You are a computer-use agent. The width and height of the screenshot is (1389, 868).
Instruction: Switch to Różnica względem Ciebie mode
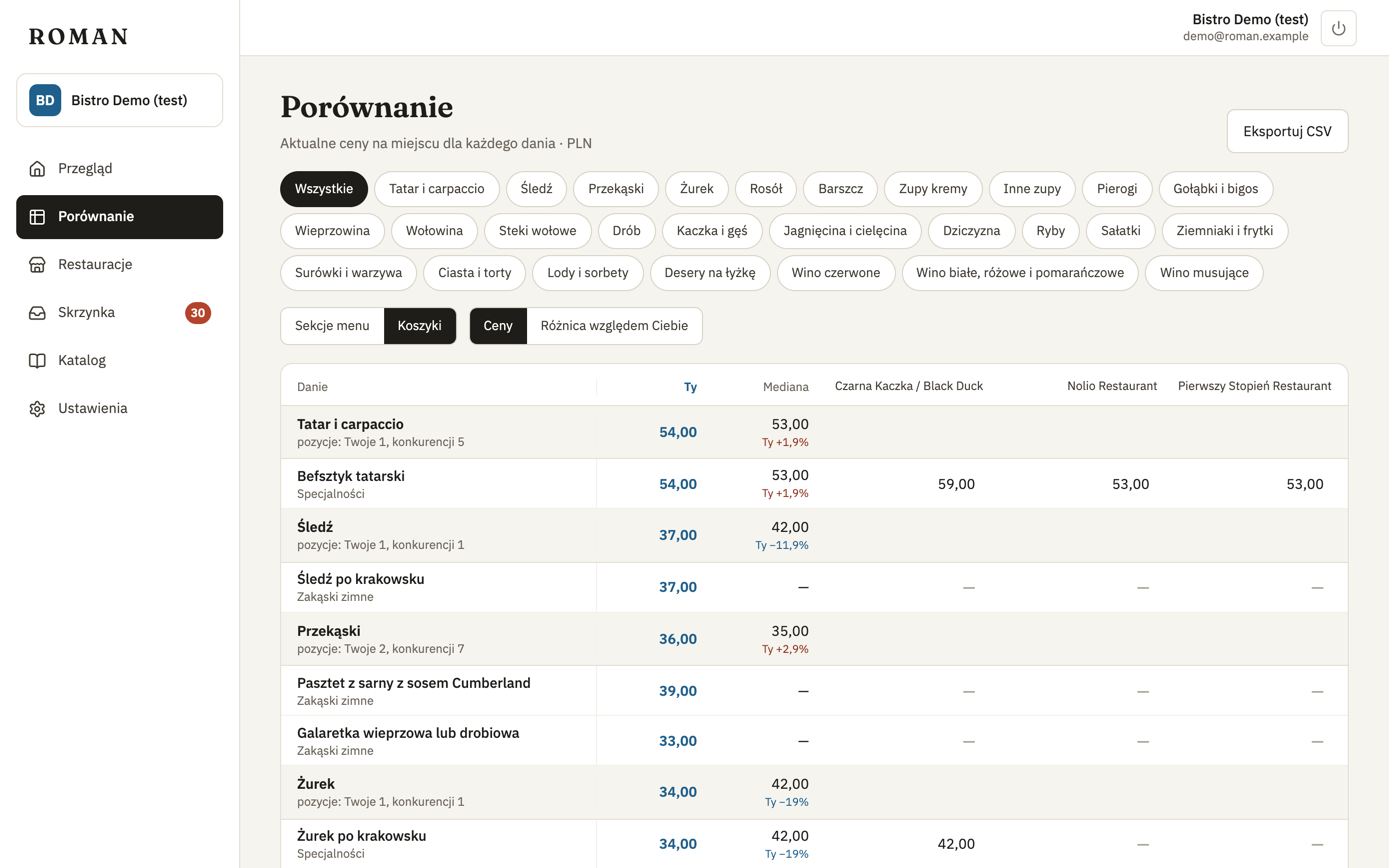pos(614,326)
